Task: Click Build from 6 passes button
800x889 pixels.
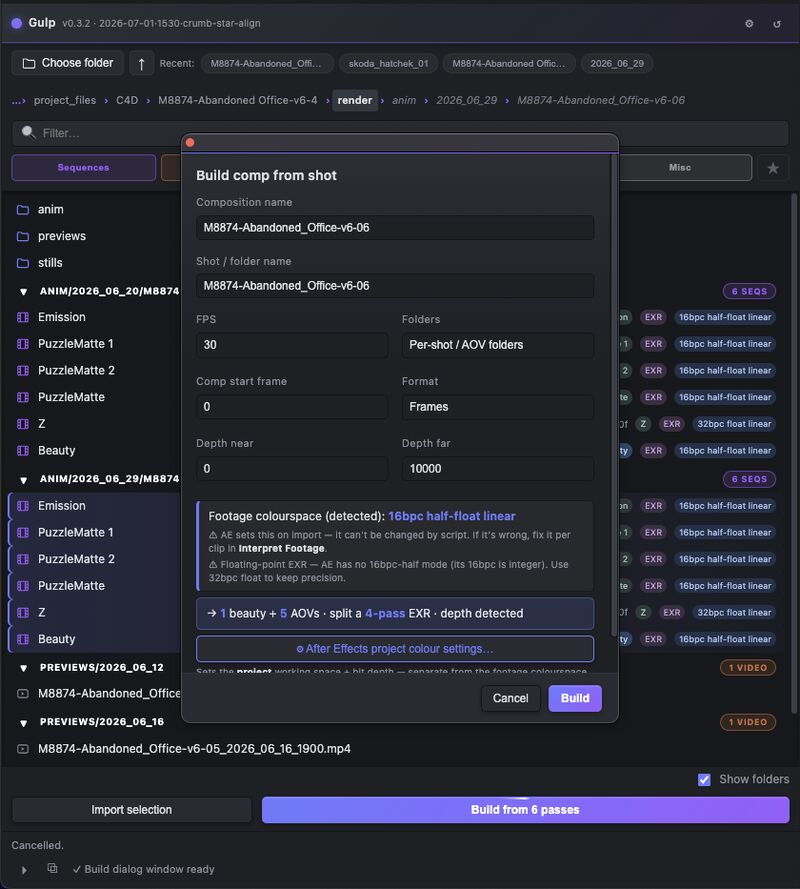Action: click(x=525, y=810)
